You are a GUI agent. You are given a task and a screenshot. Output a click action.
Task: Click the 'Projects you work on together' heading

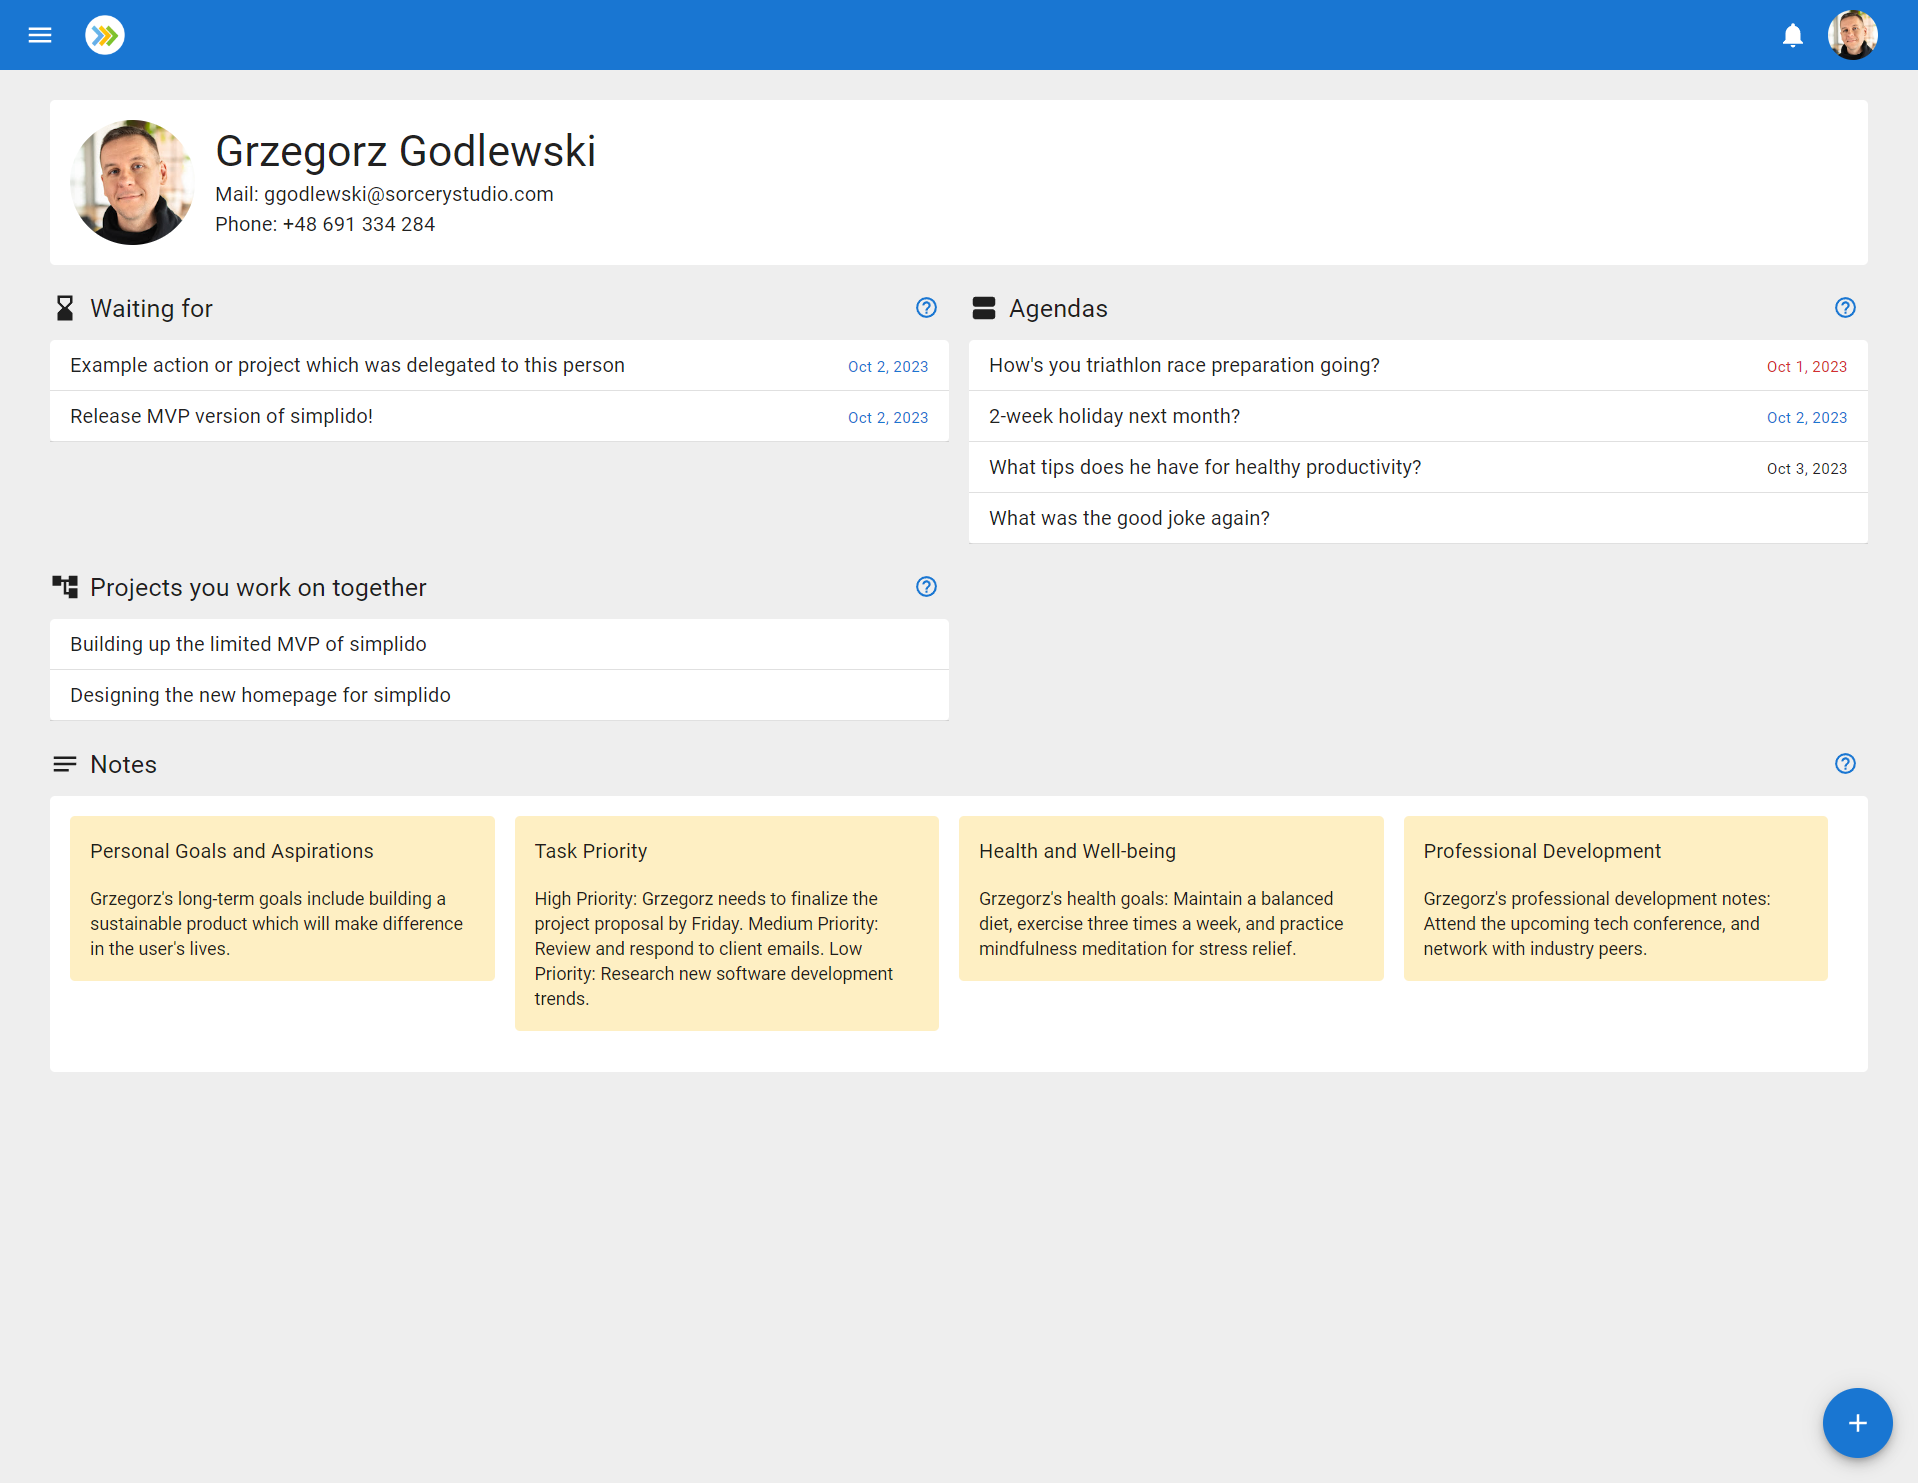[258, 587]
